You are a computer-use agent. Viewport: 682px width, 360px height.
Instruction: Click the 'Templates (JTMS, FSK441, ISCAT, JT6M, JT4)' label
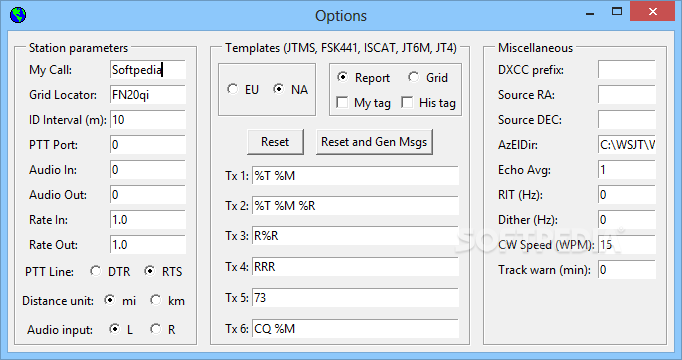point(341,48)
